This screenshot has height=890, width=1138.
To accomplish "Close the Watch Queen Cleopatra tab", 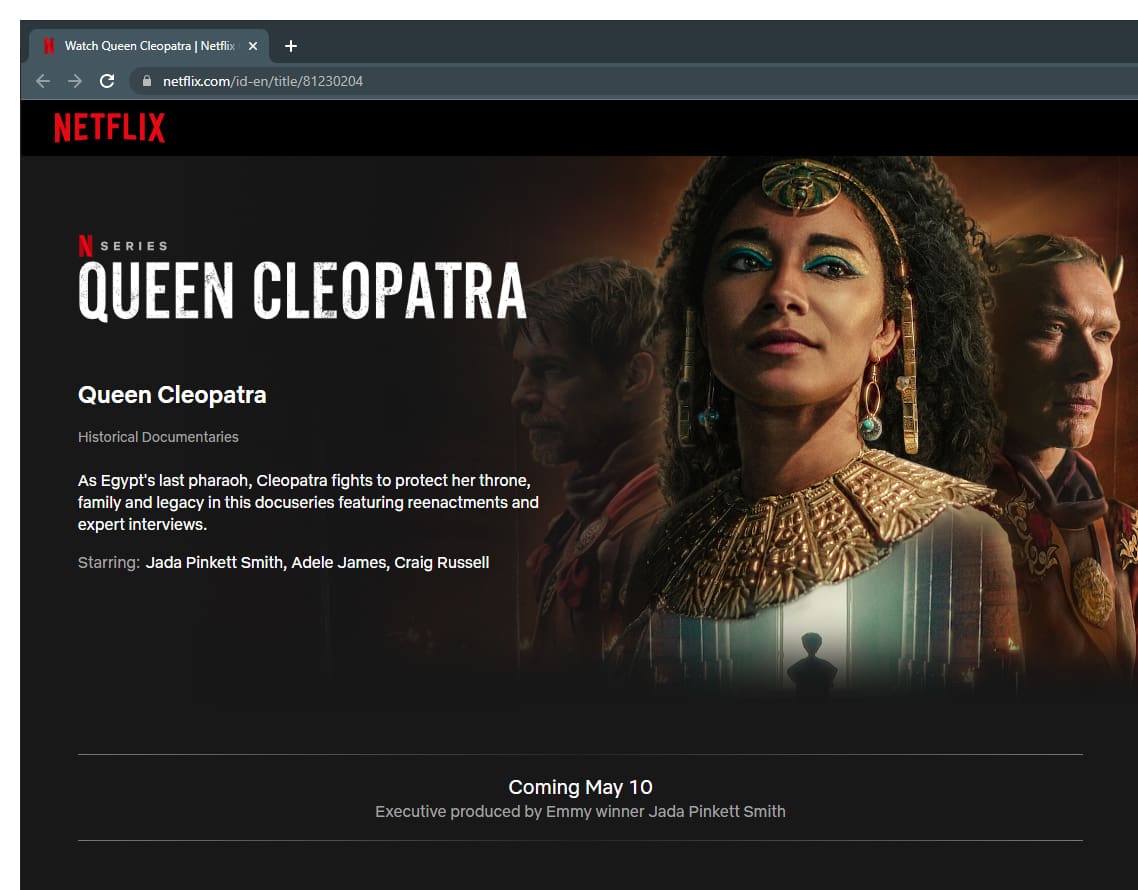I will coord(253,46).
